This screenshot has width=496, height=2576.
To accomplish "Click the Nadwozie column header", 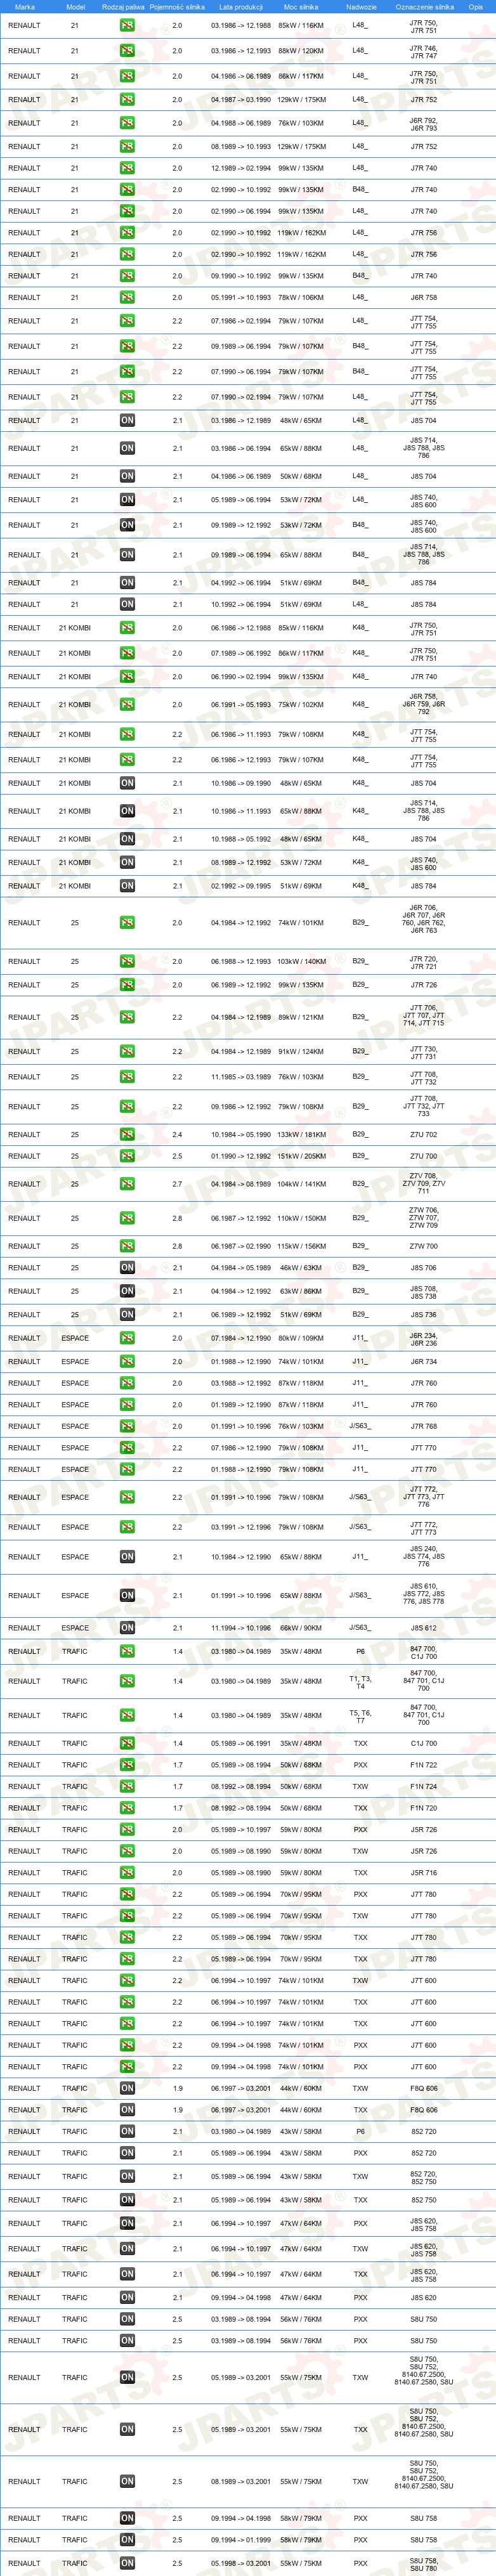I will click(x=361, y=7).
